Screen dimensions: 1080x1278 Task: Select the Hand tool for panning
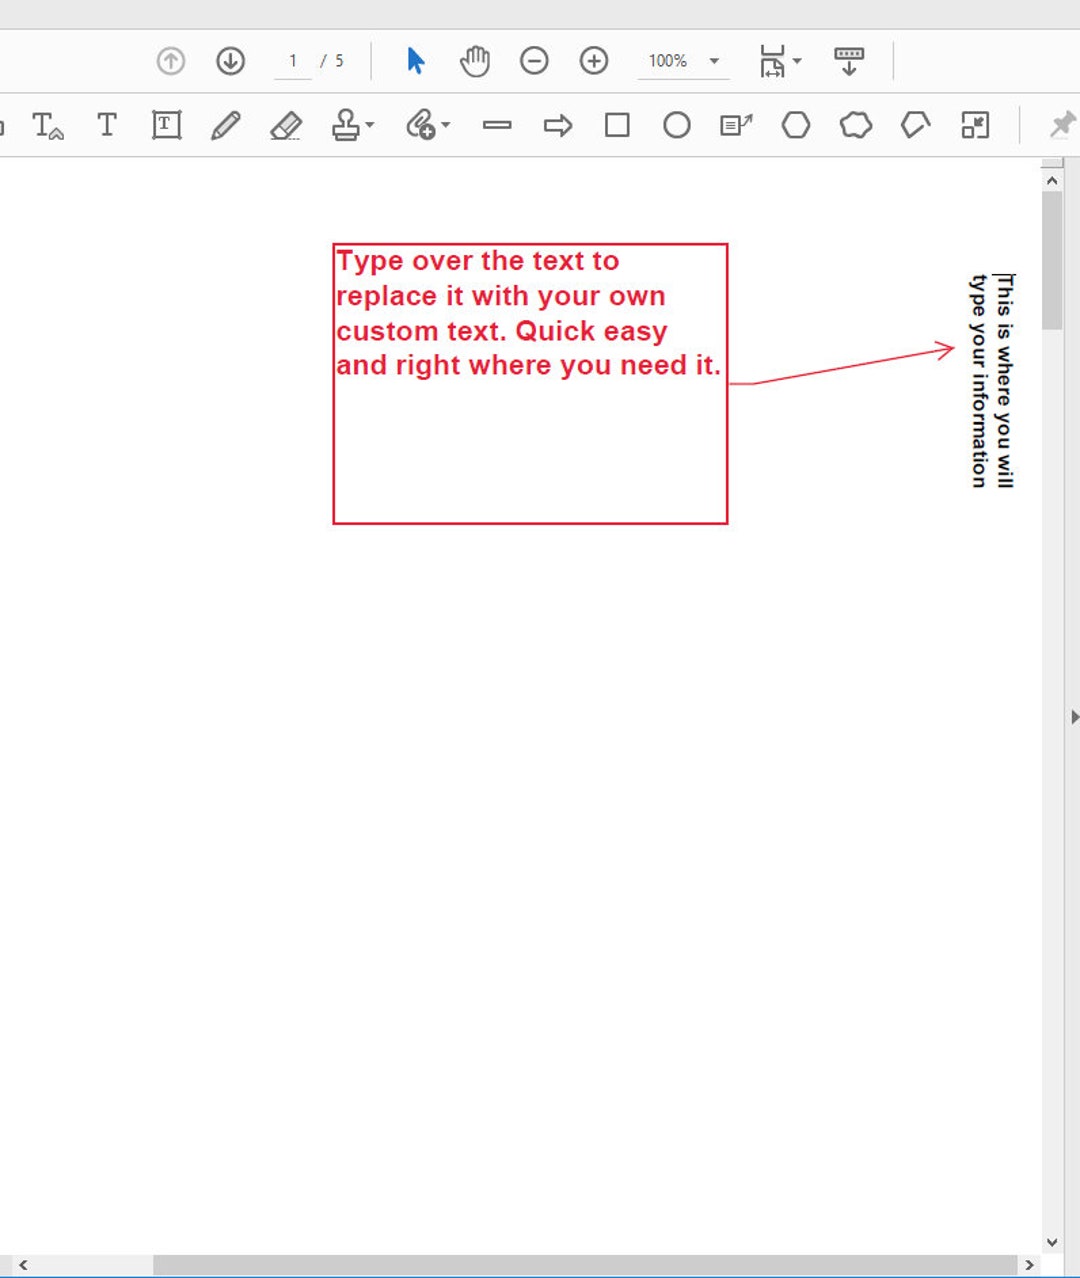tap(475, 60)
